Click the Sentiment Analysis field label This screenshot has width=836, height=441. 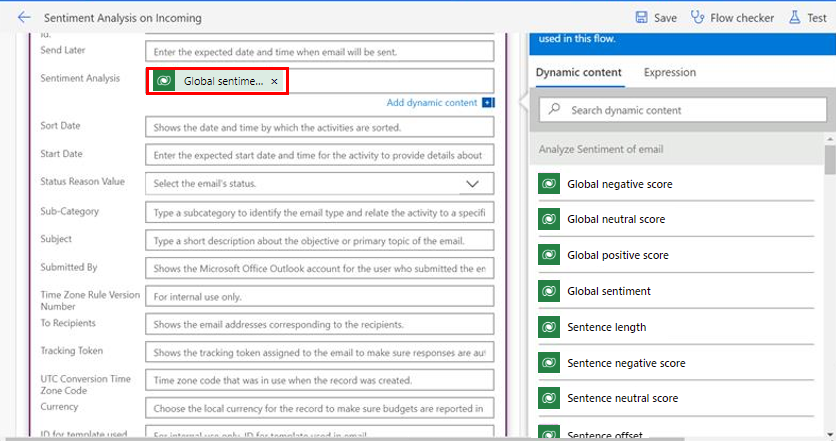(80, 78)
